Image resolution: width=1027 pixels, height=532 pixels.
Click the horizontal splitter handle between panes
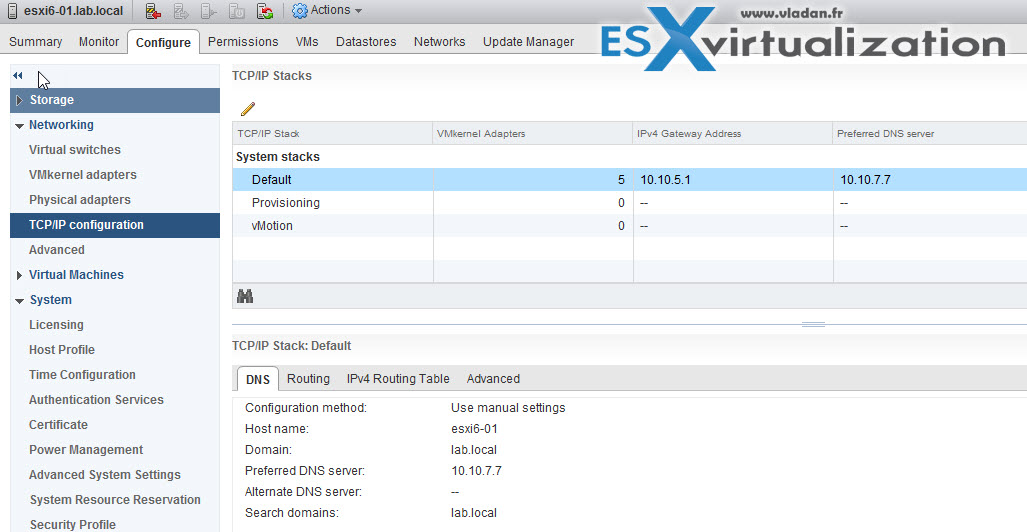tap(813, 324)
